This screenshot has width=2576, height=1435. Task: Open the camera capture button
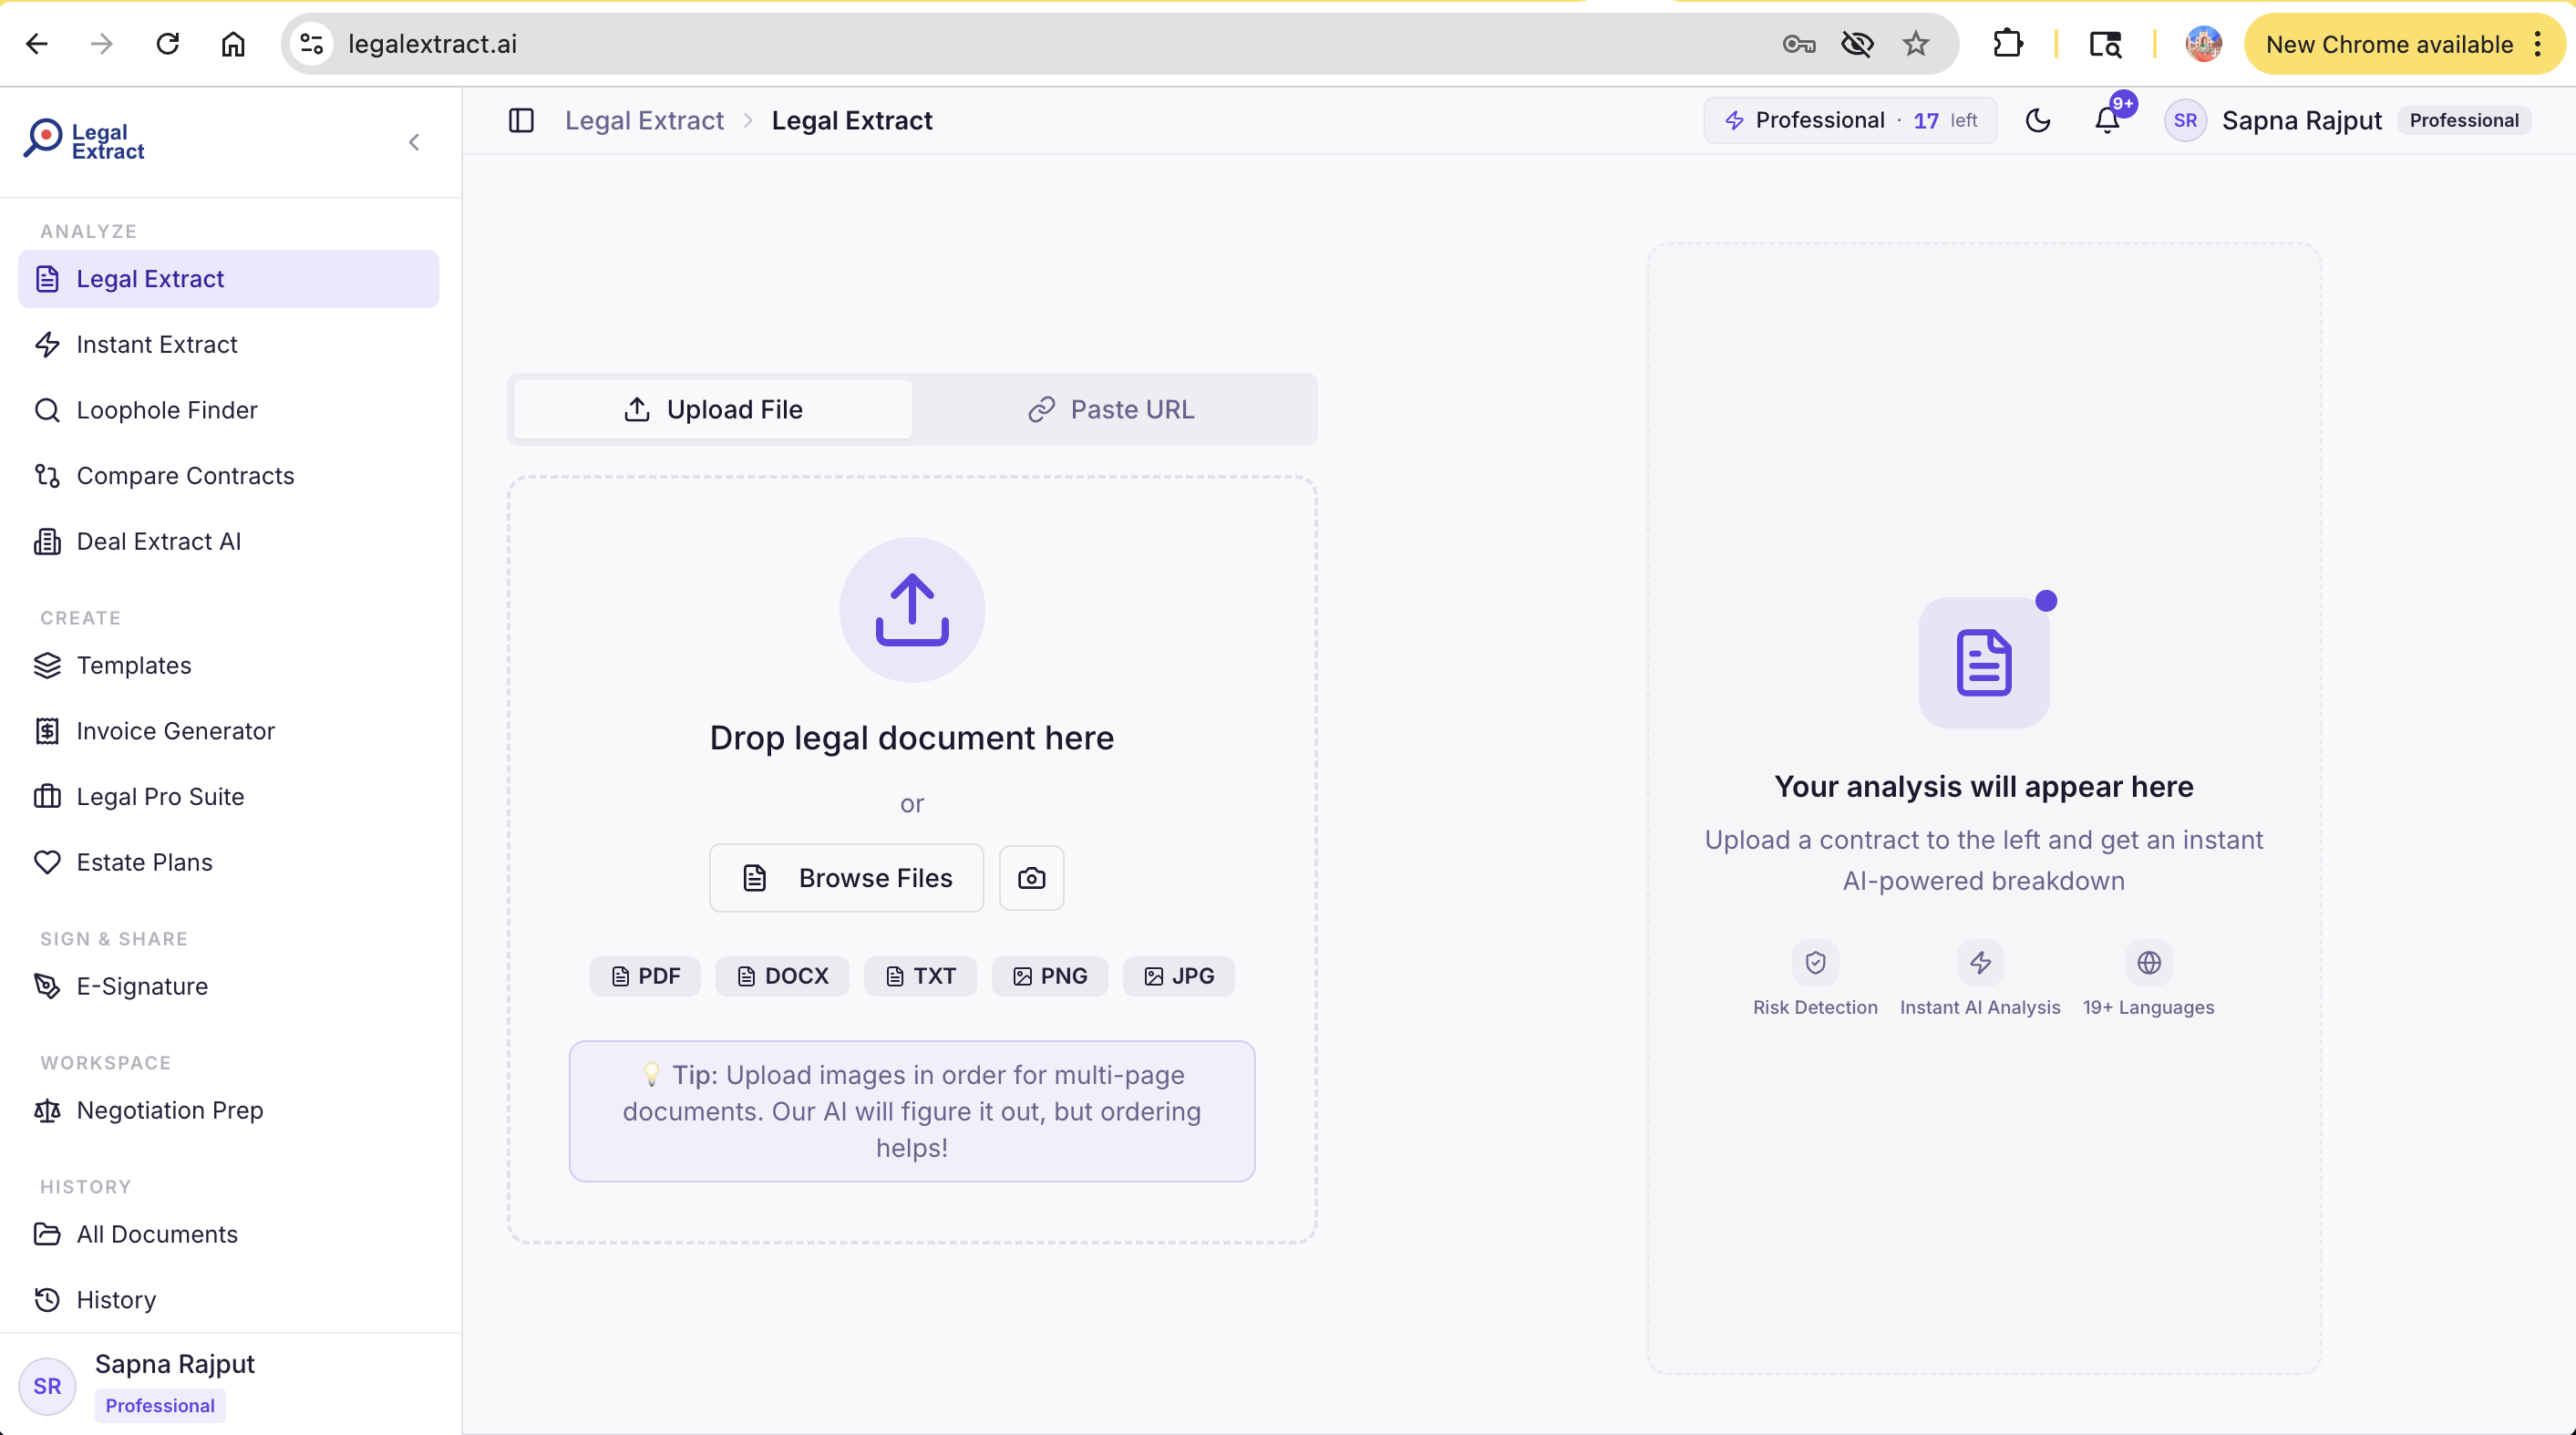coord(1032,878)
